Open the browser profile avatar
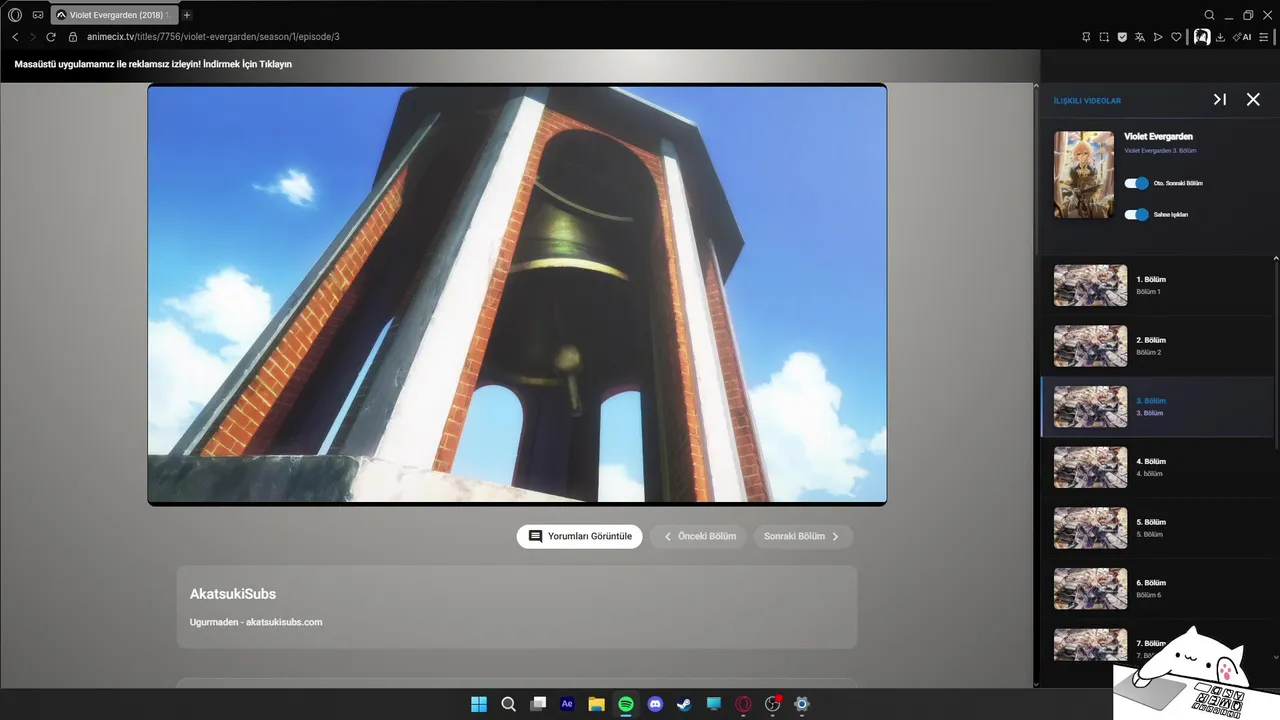 pos(1202,37)
